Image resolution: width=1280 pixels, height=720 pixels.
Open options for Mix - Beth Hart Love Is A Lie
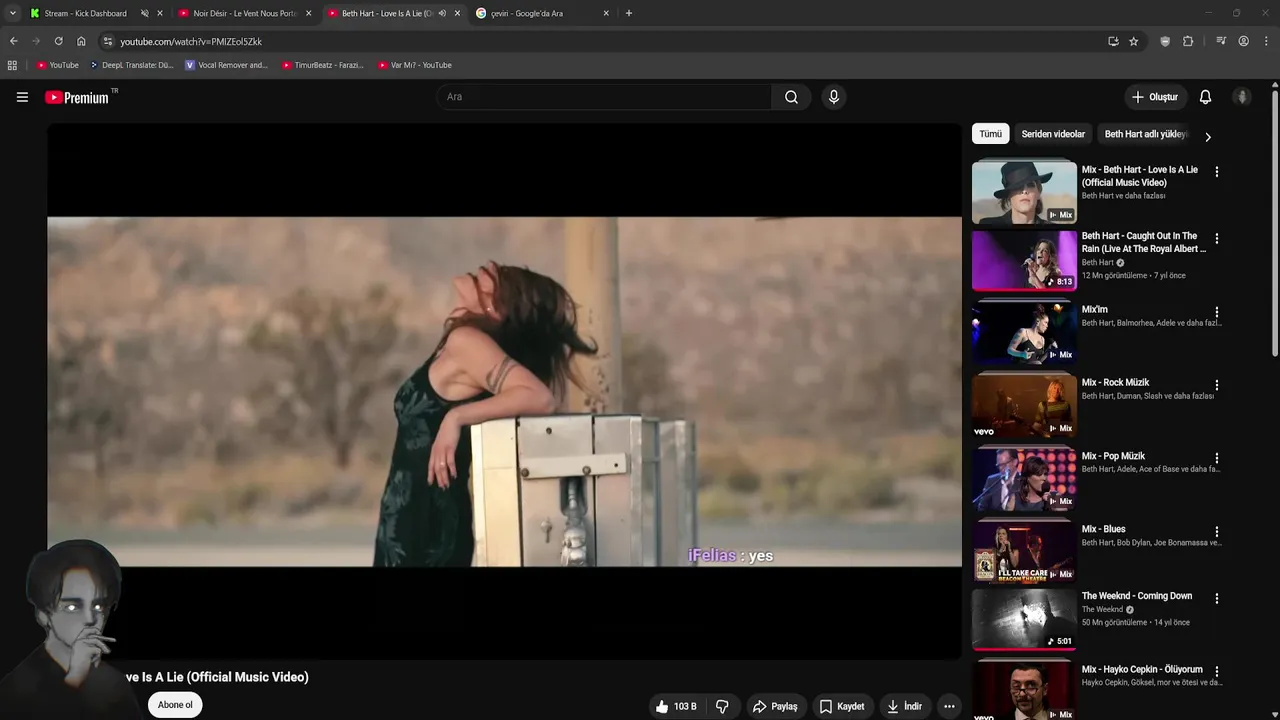1217,172
